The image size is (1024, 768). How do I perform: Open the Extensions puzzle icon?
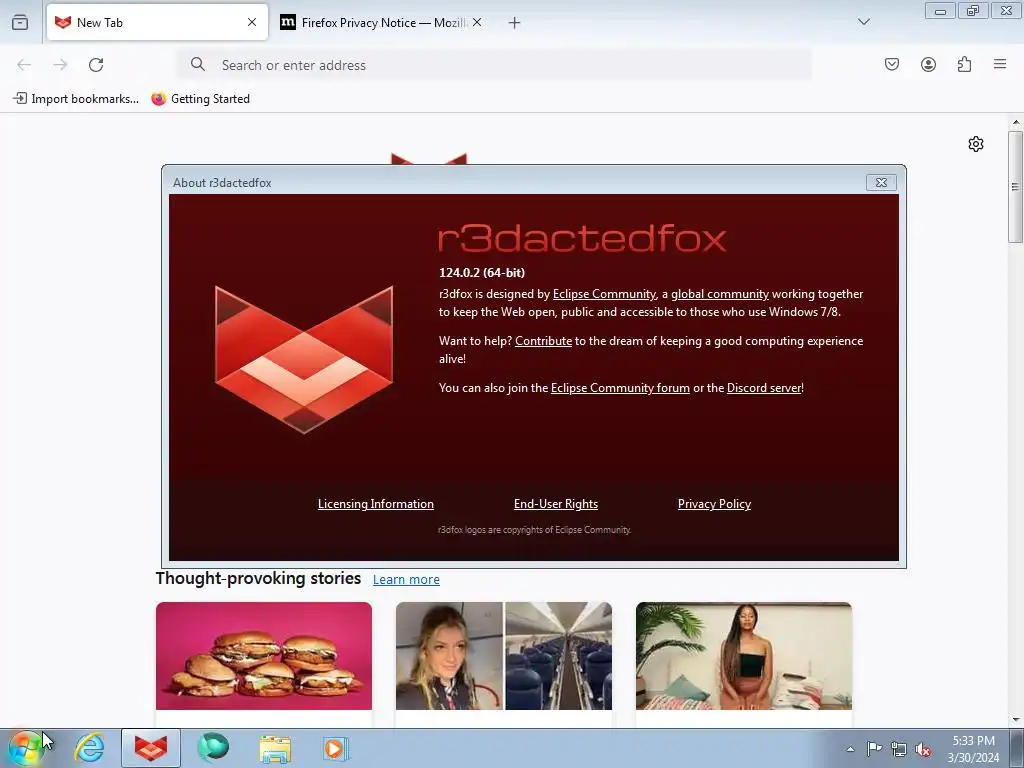tap(964, 64)
